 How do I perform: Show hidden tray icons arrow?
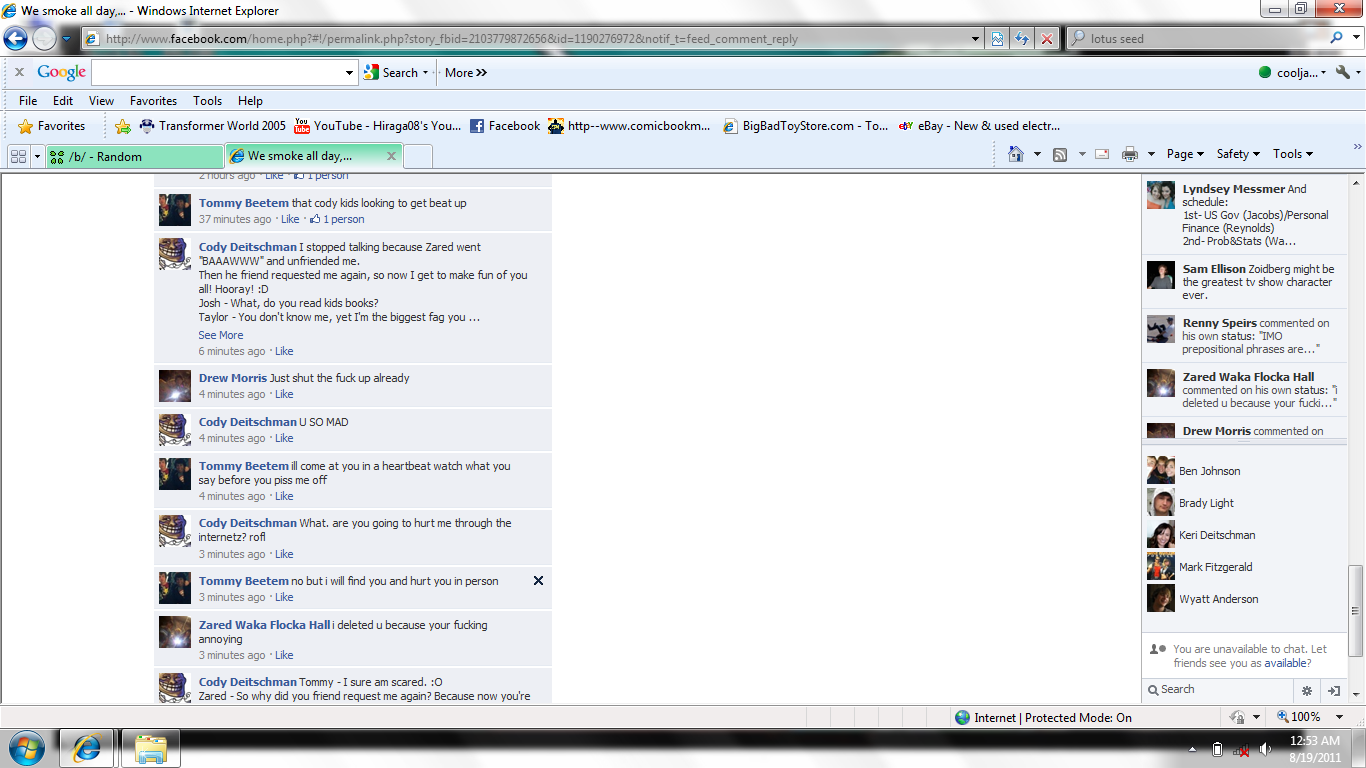pyautogui.click(x=1192, y=748)
